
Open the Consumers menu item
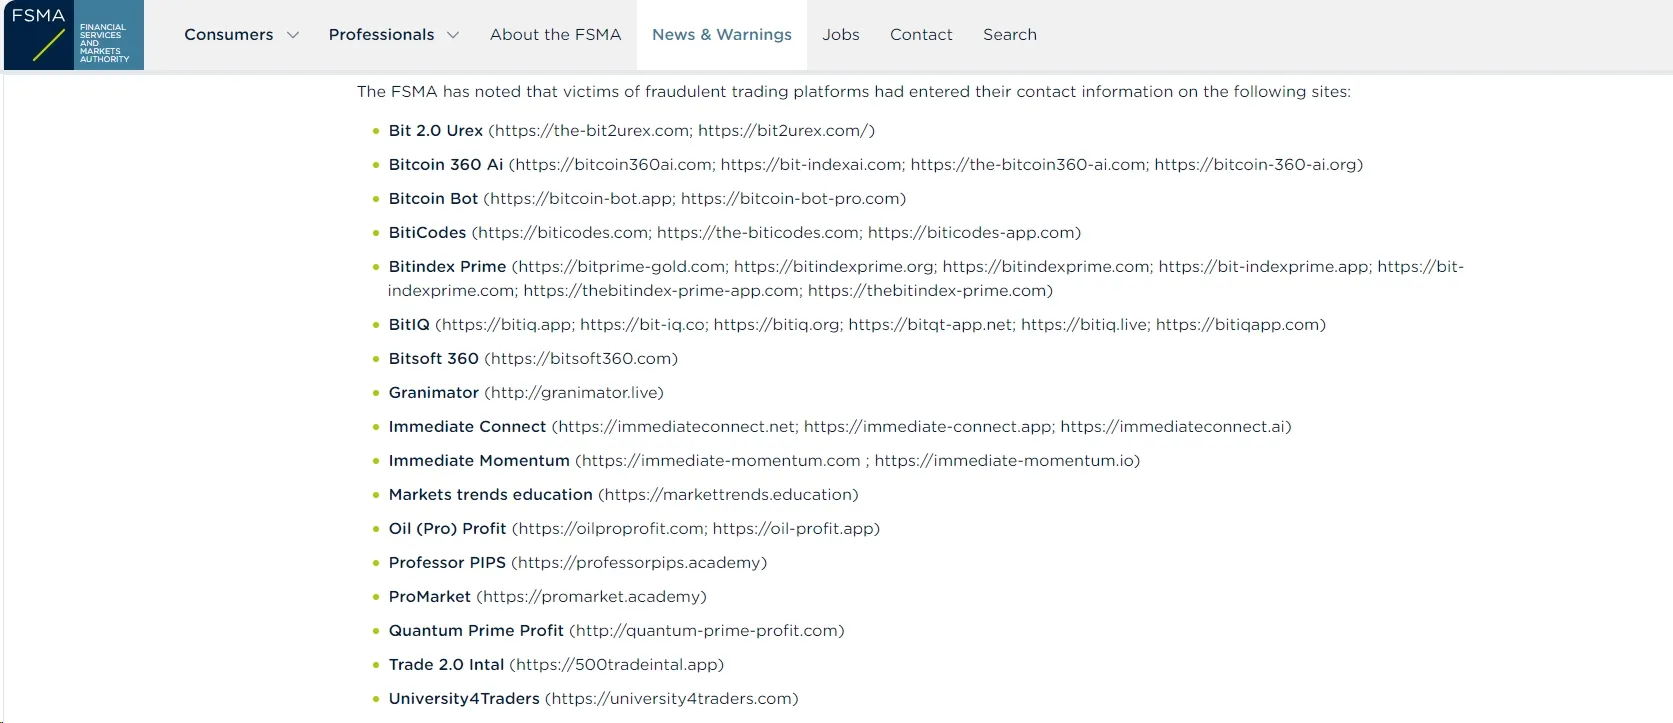click(229, 35)
